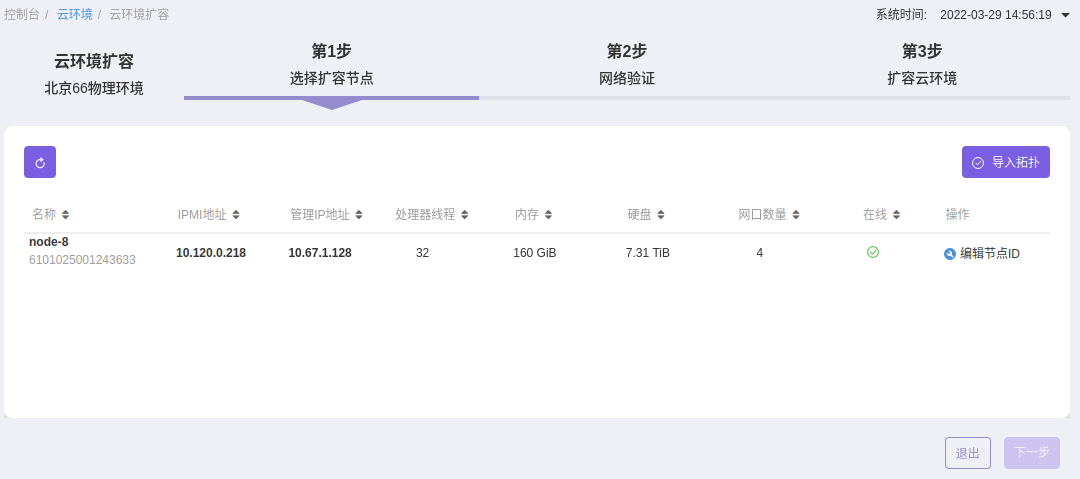Select the 第1步 选择扩容节点 step
This screenshot has width=1080, height=479.
tap(331, 65)
